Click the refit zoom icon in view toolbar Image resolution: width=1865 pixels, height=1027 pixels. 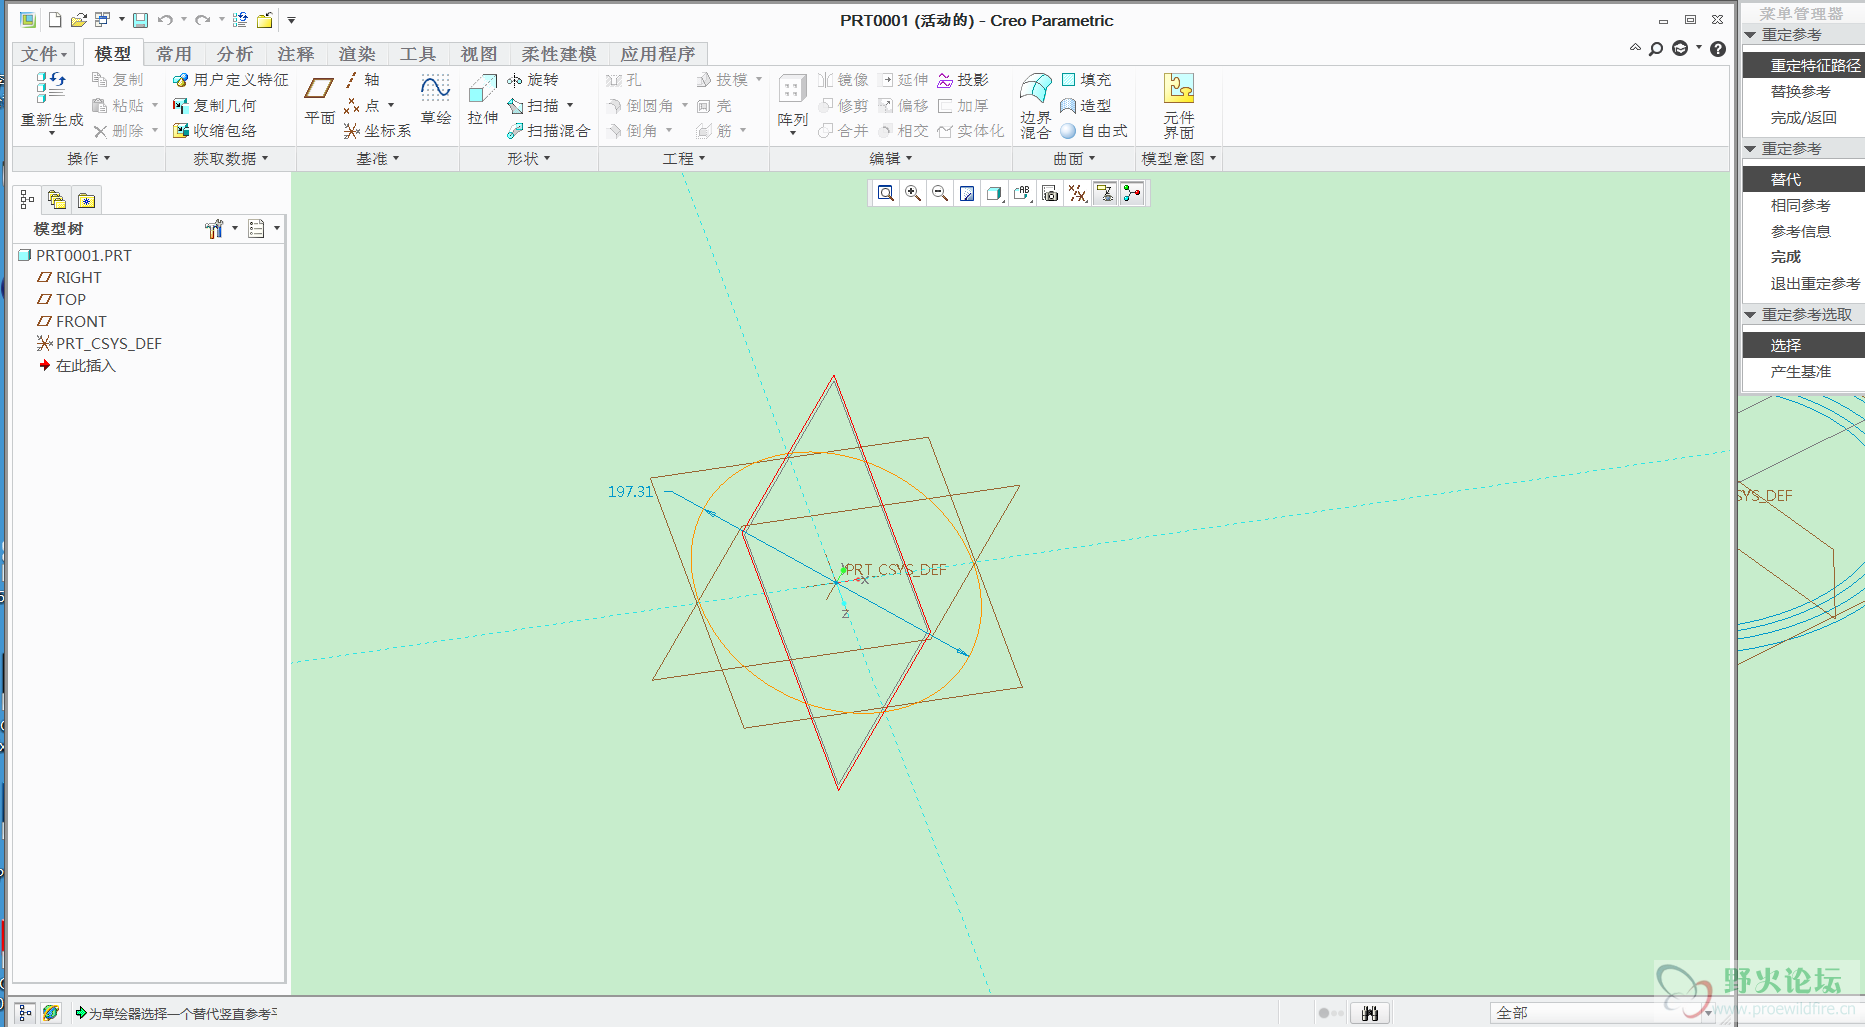click(885, 193)
